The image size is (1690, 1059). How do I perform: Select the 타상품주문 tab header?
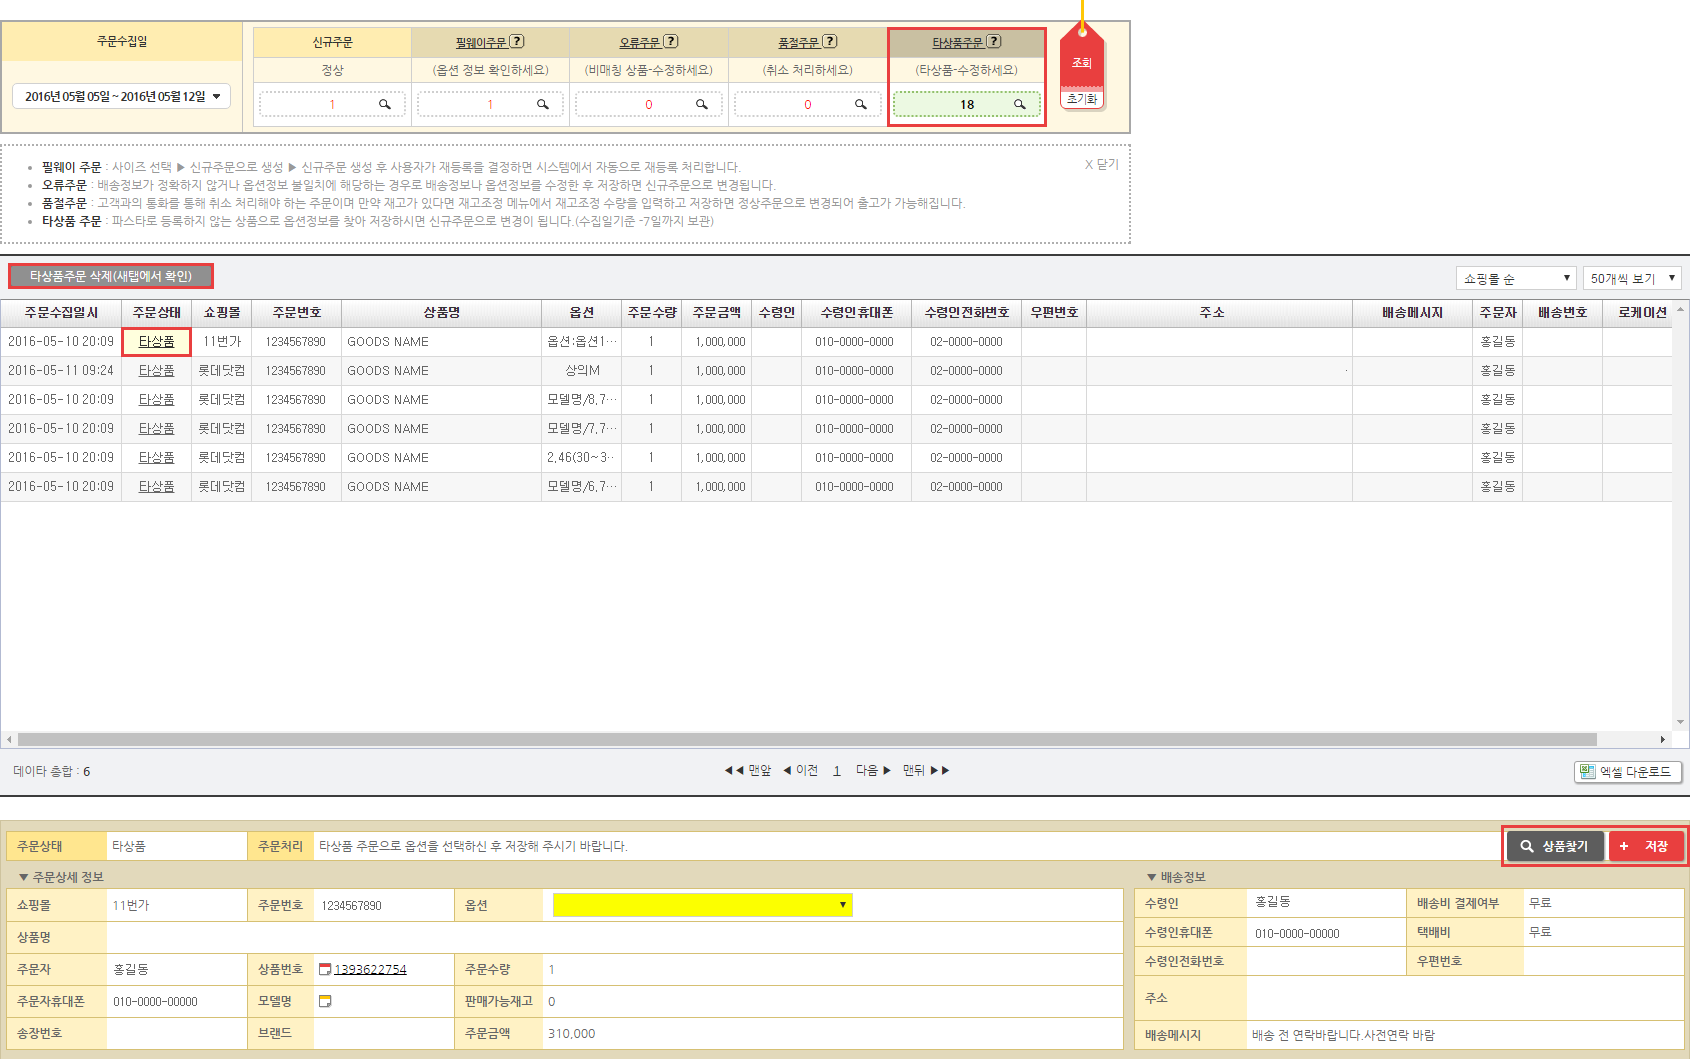[957, 42]
